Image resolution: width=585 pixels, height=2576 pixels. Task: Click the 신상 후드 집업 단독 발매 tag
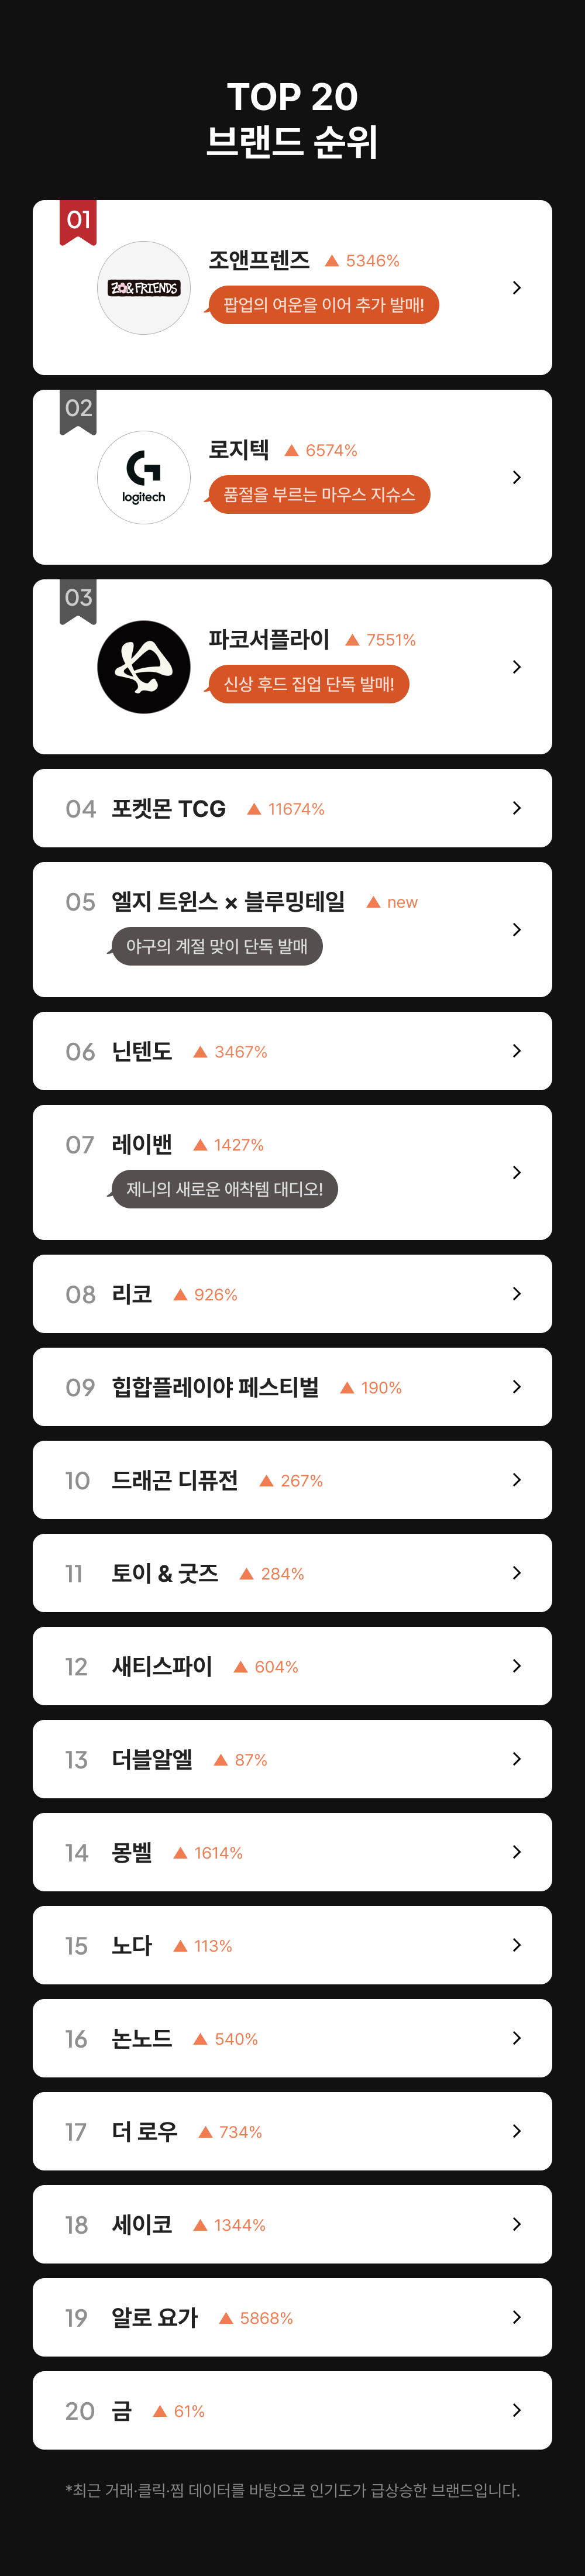tap(308, 684)
